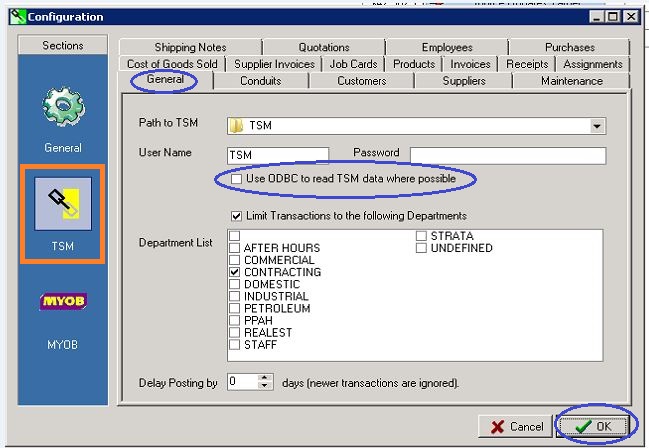The width and height of the screenshot is (649, 448).
Task: Click the Delay Posting by days field
Action: point(243,382)
